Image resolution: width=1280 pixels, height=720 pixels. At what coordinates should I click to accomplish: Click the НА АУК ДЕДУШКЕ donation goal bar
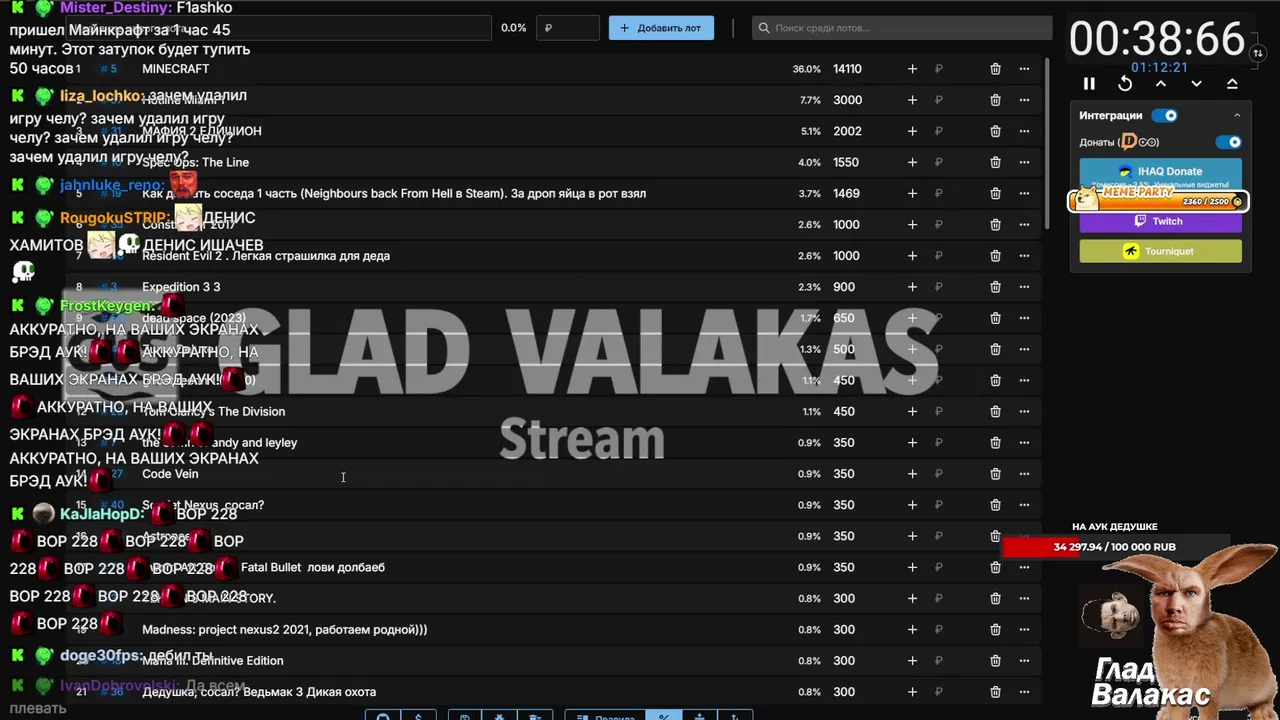[x=1114, y=547]
